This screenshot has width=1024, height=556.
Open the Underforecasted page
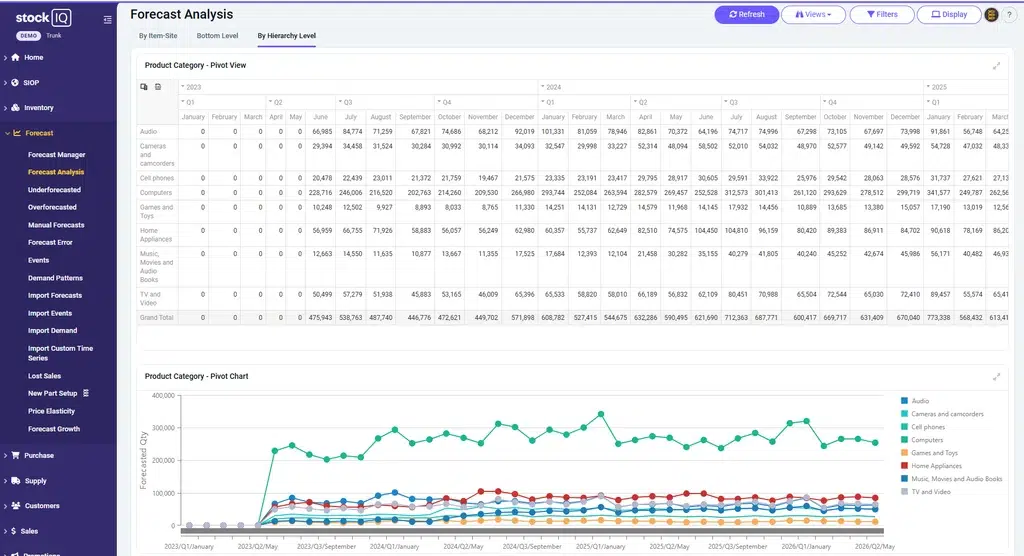pos(54,190)
